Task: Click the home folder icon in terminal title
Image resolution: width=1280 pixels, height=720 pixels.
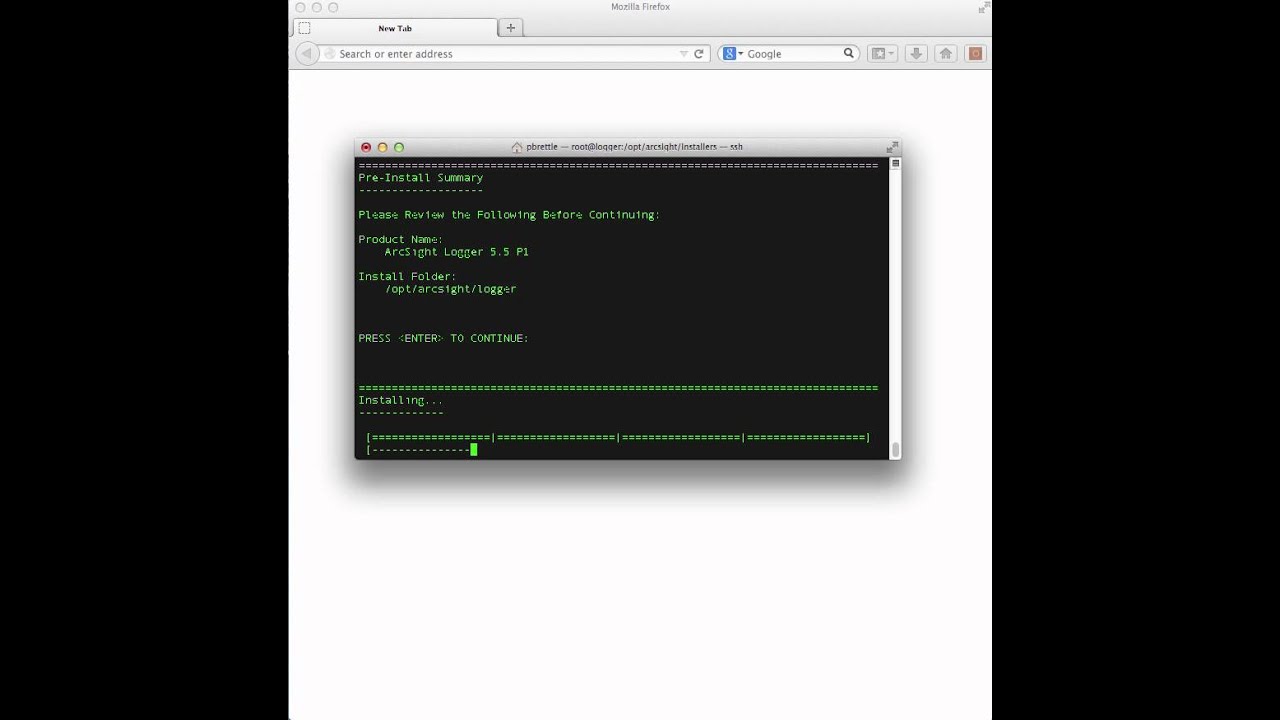Action: click(517, 147)
